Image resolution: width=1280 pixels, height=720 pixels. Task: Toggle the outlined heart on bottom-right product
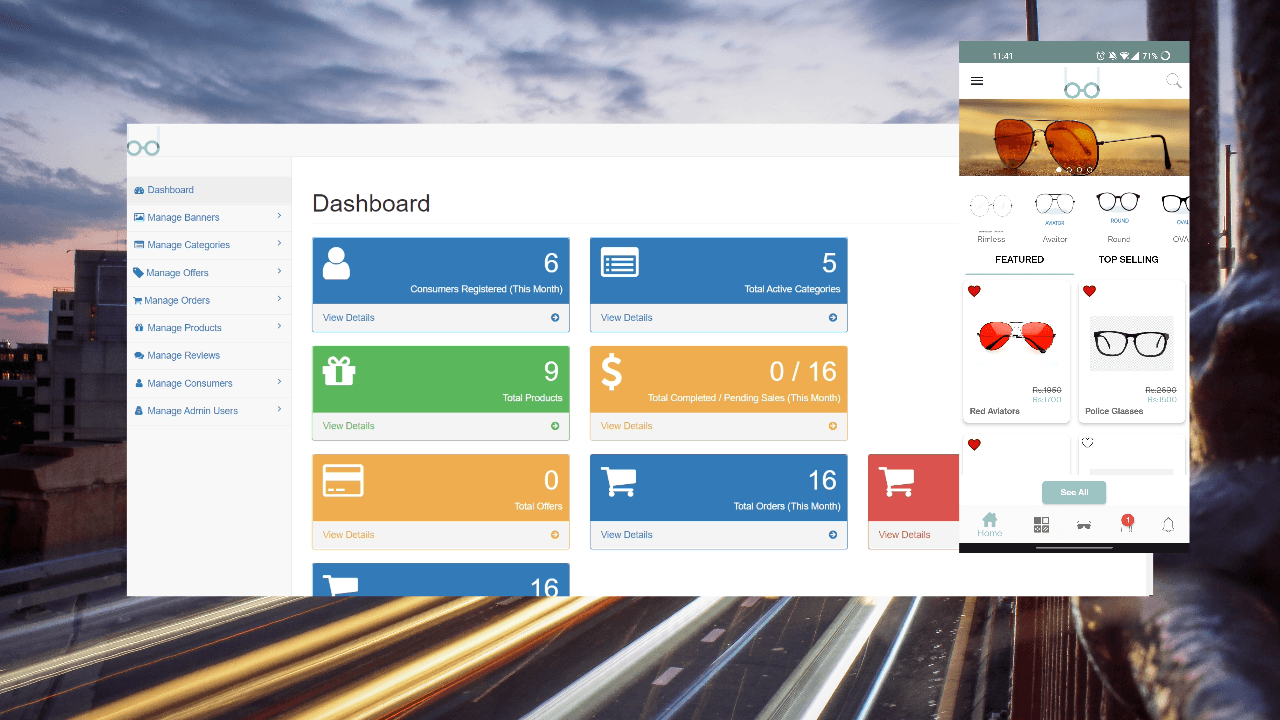1088,443
